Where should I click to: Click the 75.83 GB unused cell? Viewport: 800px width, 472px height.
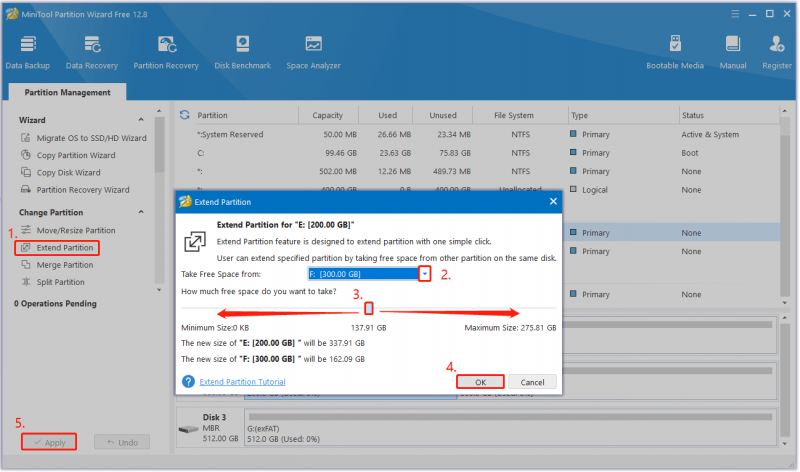(452, 153)
